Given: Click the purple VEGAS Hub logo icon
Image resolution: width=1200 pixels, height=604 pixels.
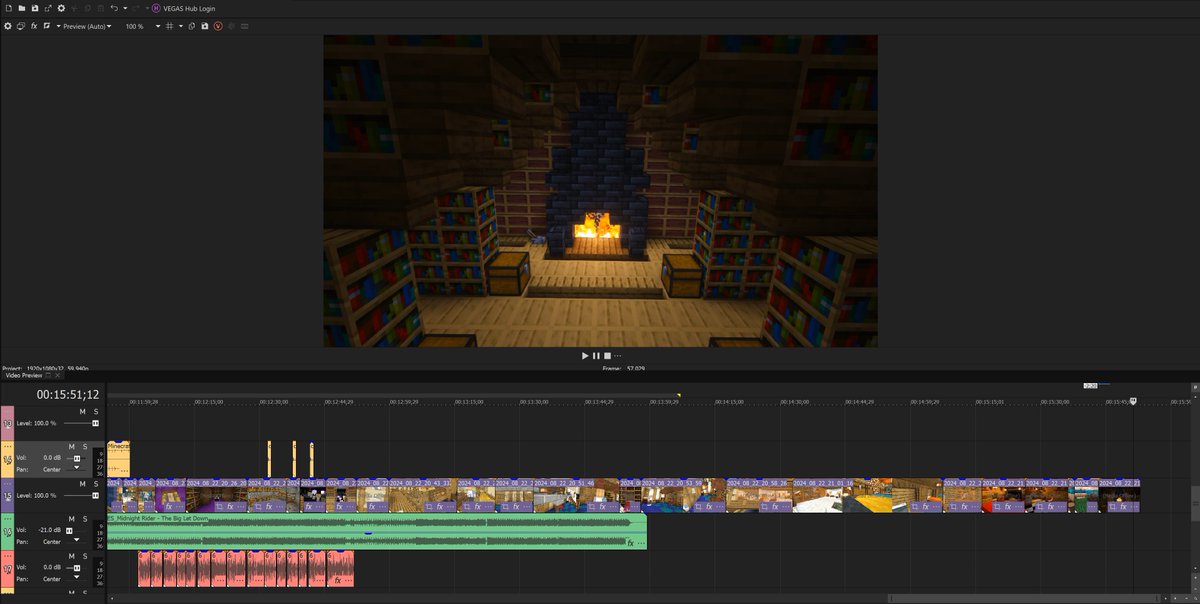Looking at the screenshot, I should click(156, 8).
